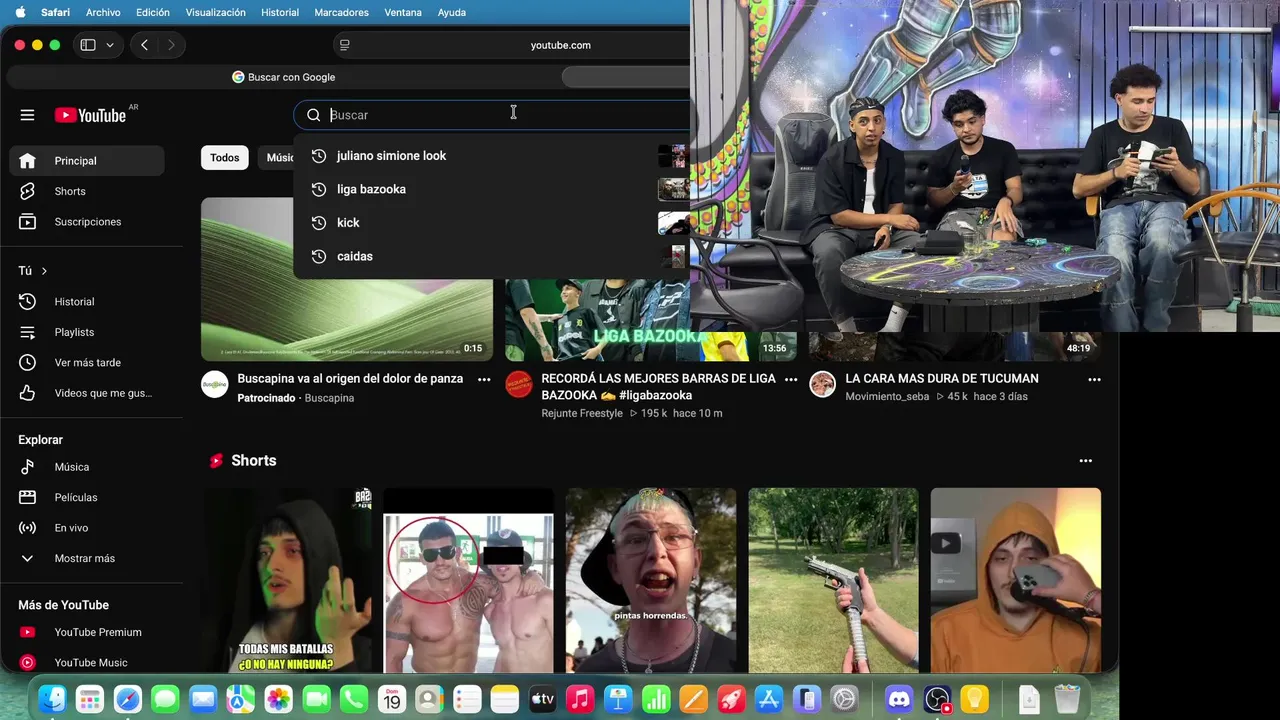The height and width of the screenshot is (720, 1280).
Task: Open options for La cara mas dura video
Action: [x=1094, y=379]
